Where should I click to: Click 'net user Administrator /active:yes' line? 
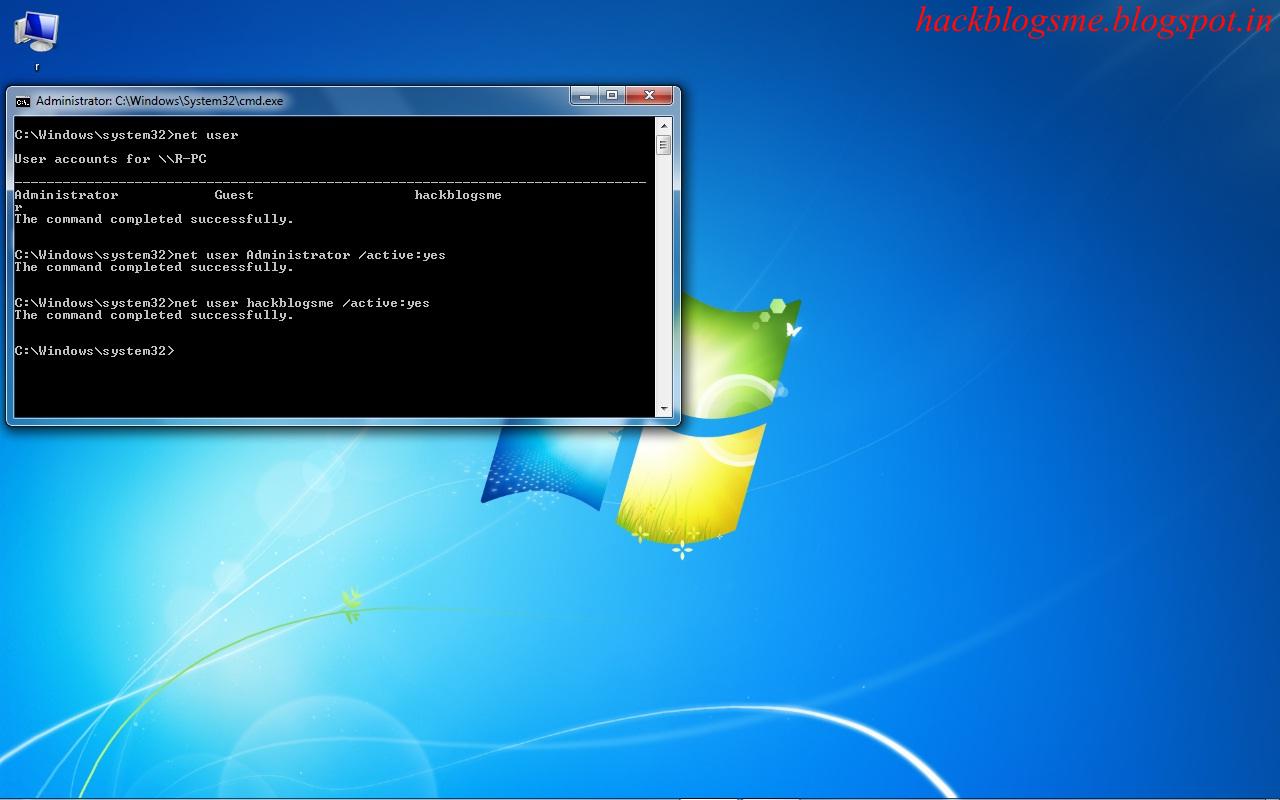(230, 255)
